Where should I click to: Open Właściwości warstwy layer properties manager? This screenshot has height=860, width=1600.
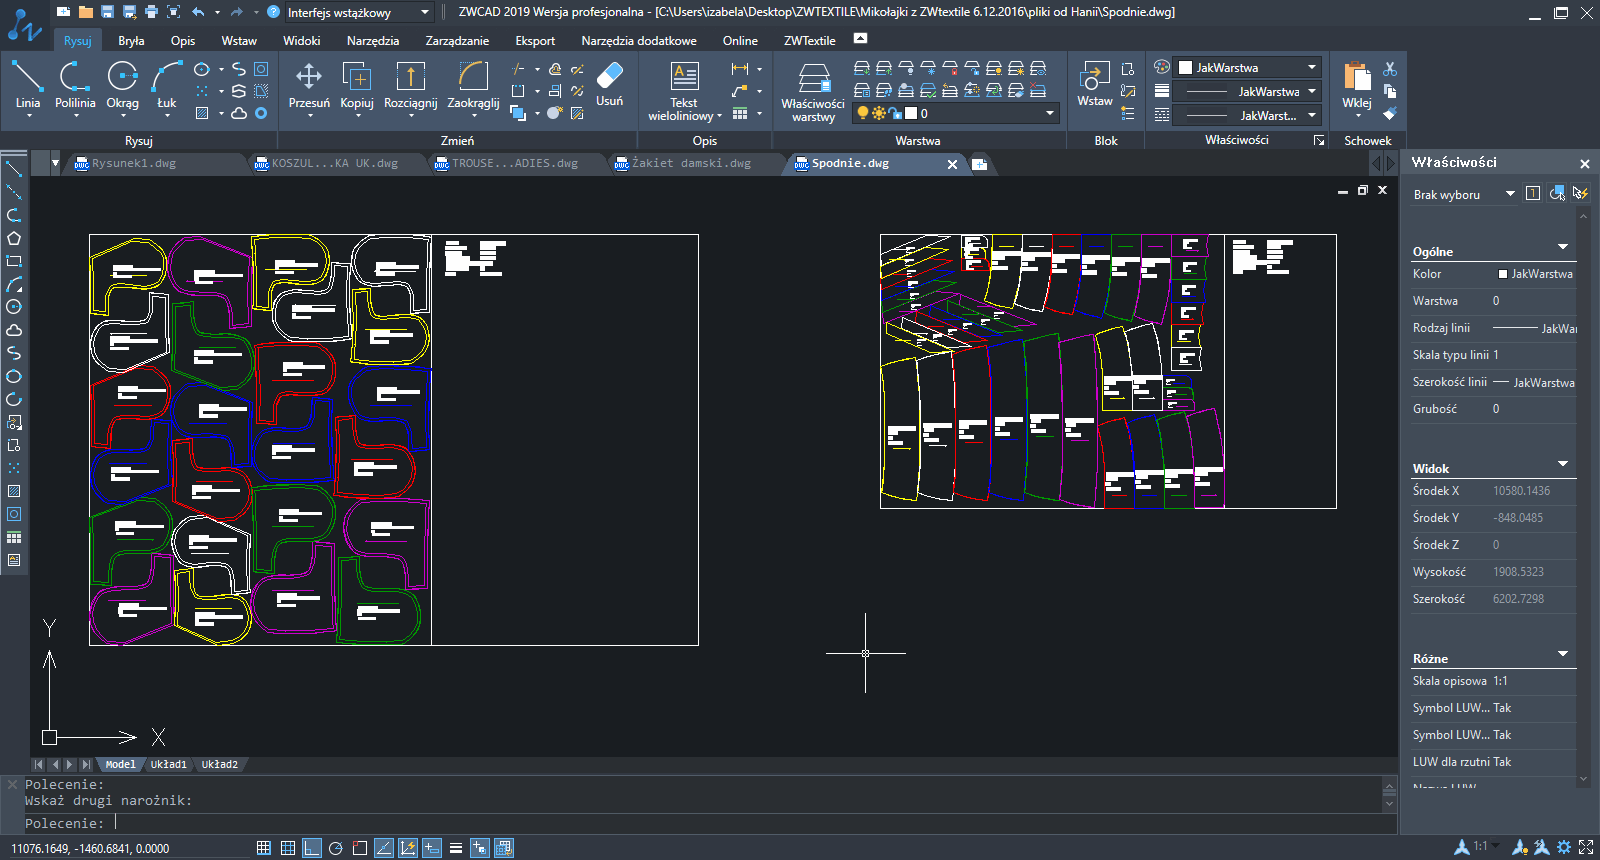coord(813,92)
